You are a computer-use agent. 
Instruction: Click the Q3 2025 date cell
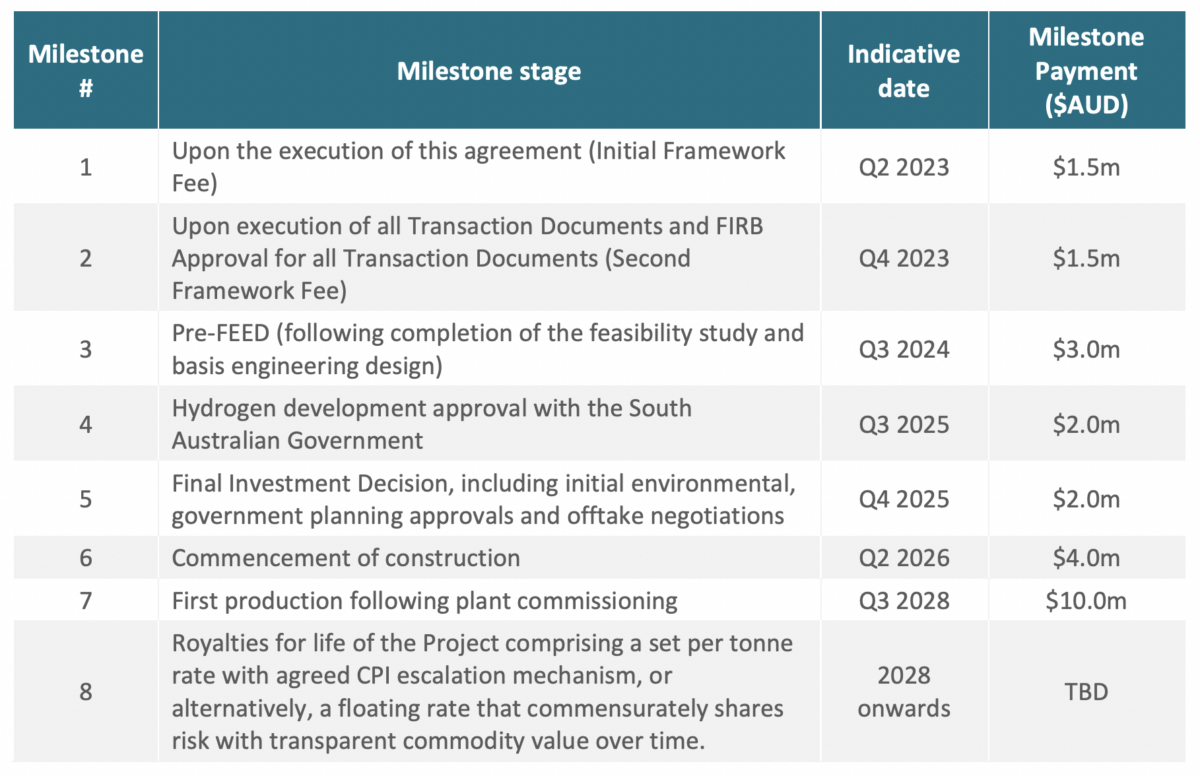(904, 424)
